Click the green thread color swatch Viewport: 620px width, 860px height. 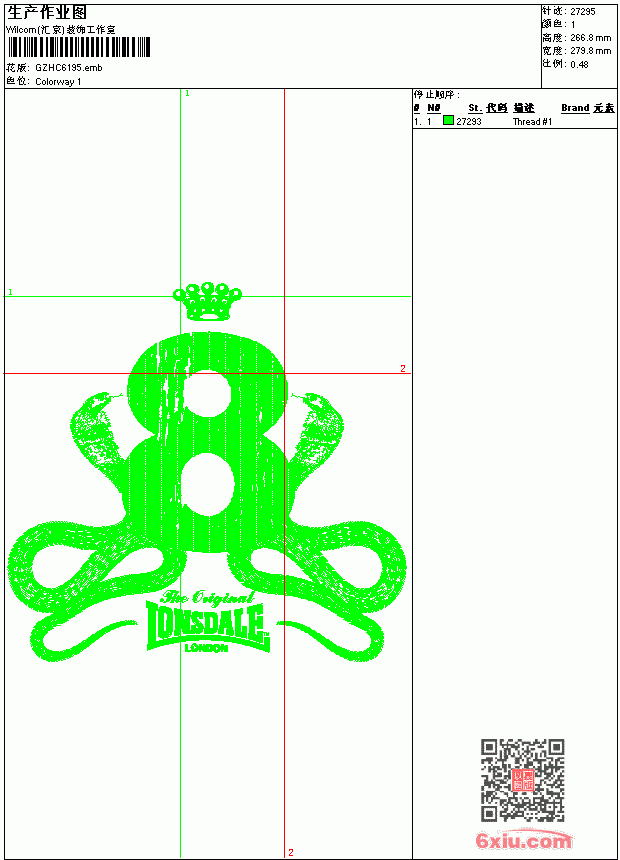448,121
